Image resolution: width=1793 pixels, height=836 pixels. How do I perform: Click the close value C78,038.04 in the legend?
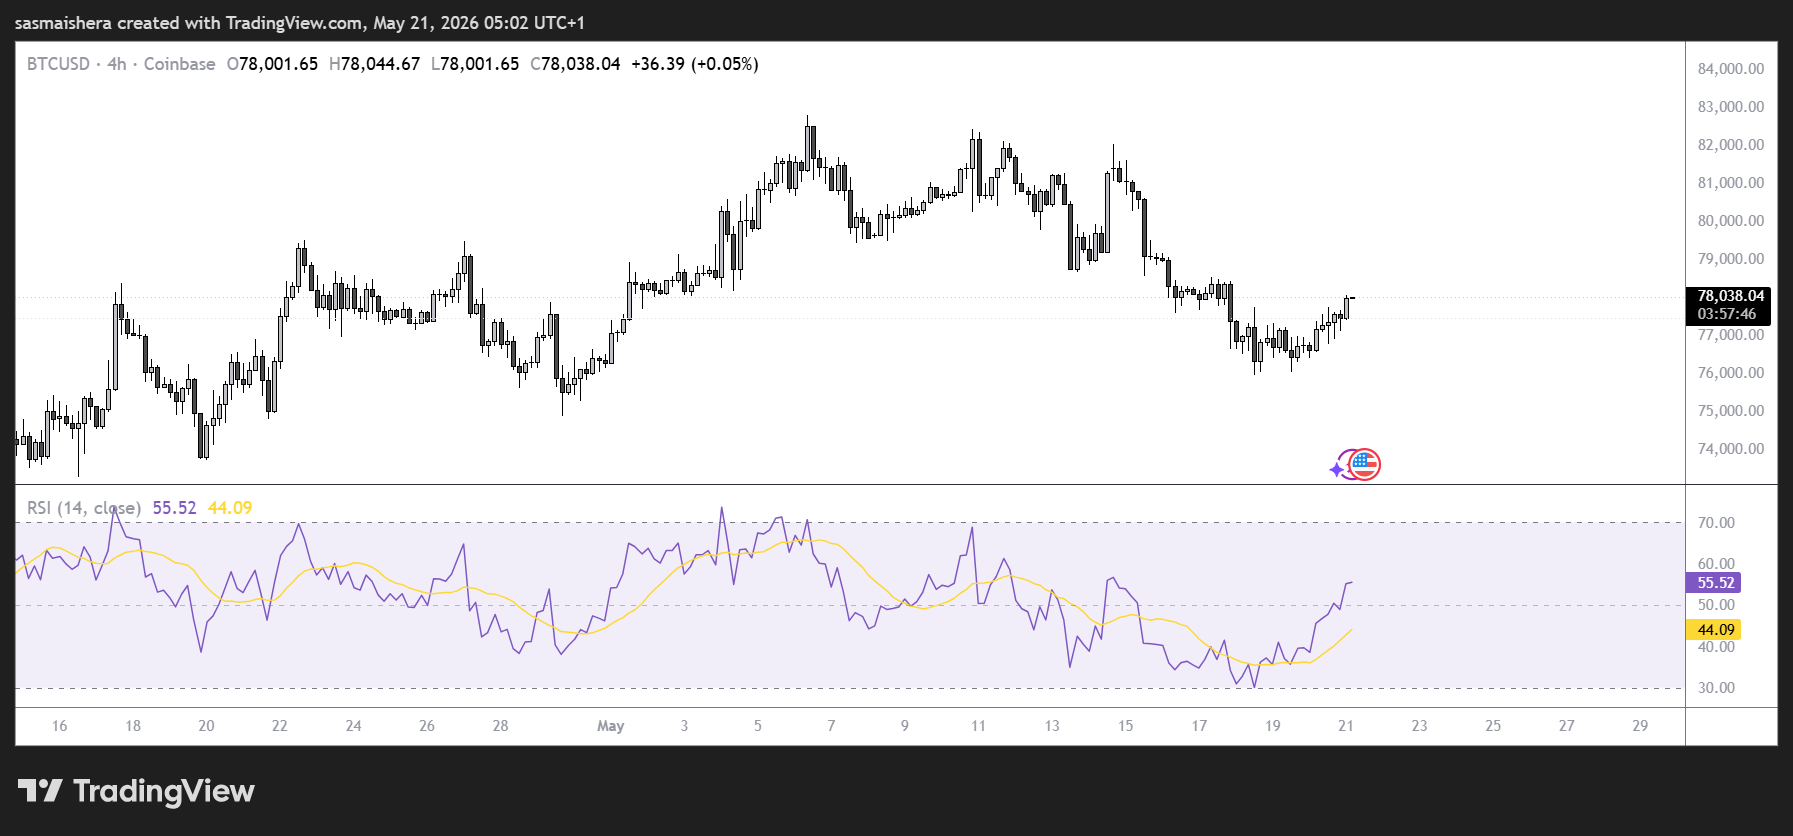[x=575, y=64]
